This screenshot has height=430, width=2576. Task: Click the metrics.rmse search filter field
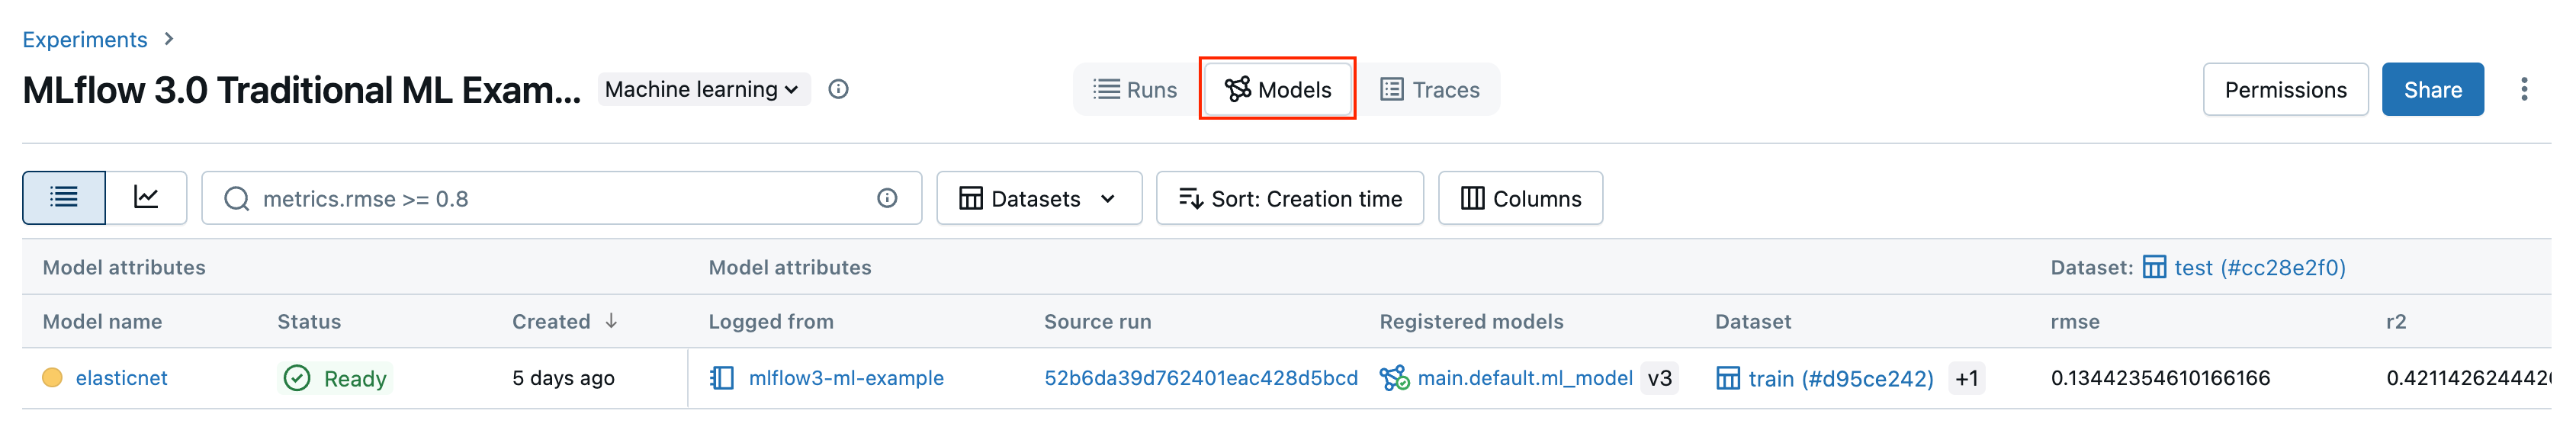(560, 198)
